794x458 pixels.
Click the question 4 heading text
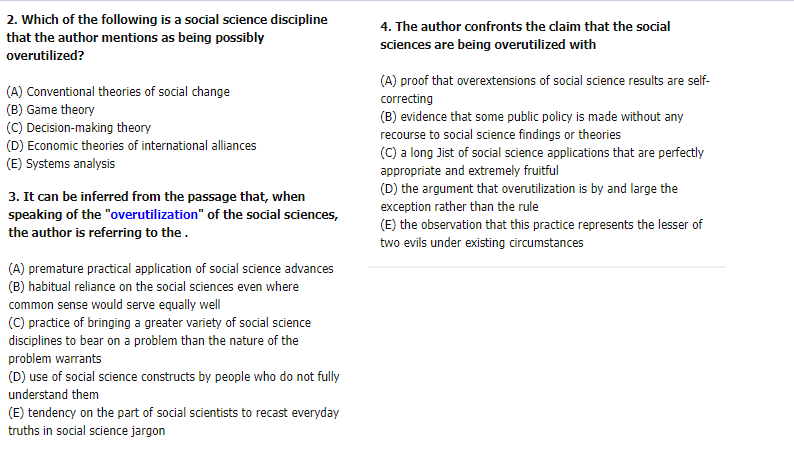pyautogui.click(x=525, y=35)
